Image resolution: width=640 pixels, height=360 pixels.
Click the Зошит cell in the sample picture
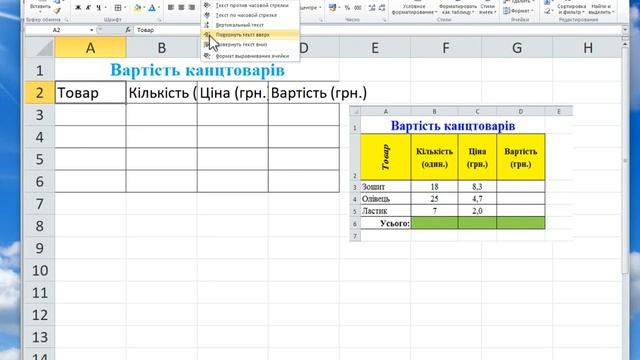tap(386, 187)
